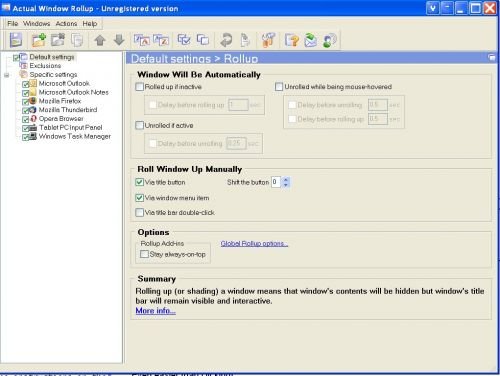This screenshot has width=500, height=376.
Task: Uncheck Via window menu item option
Action: click(139, 198)
